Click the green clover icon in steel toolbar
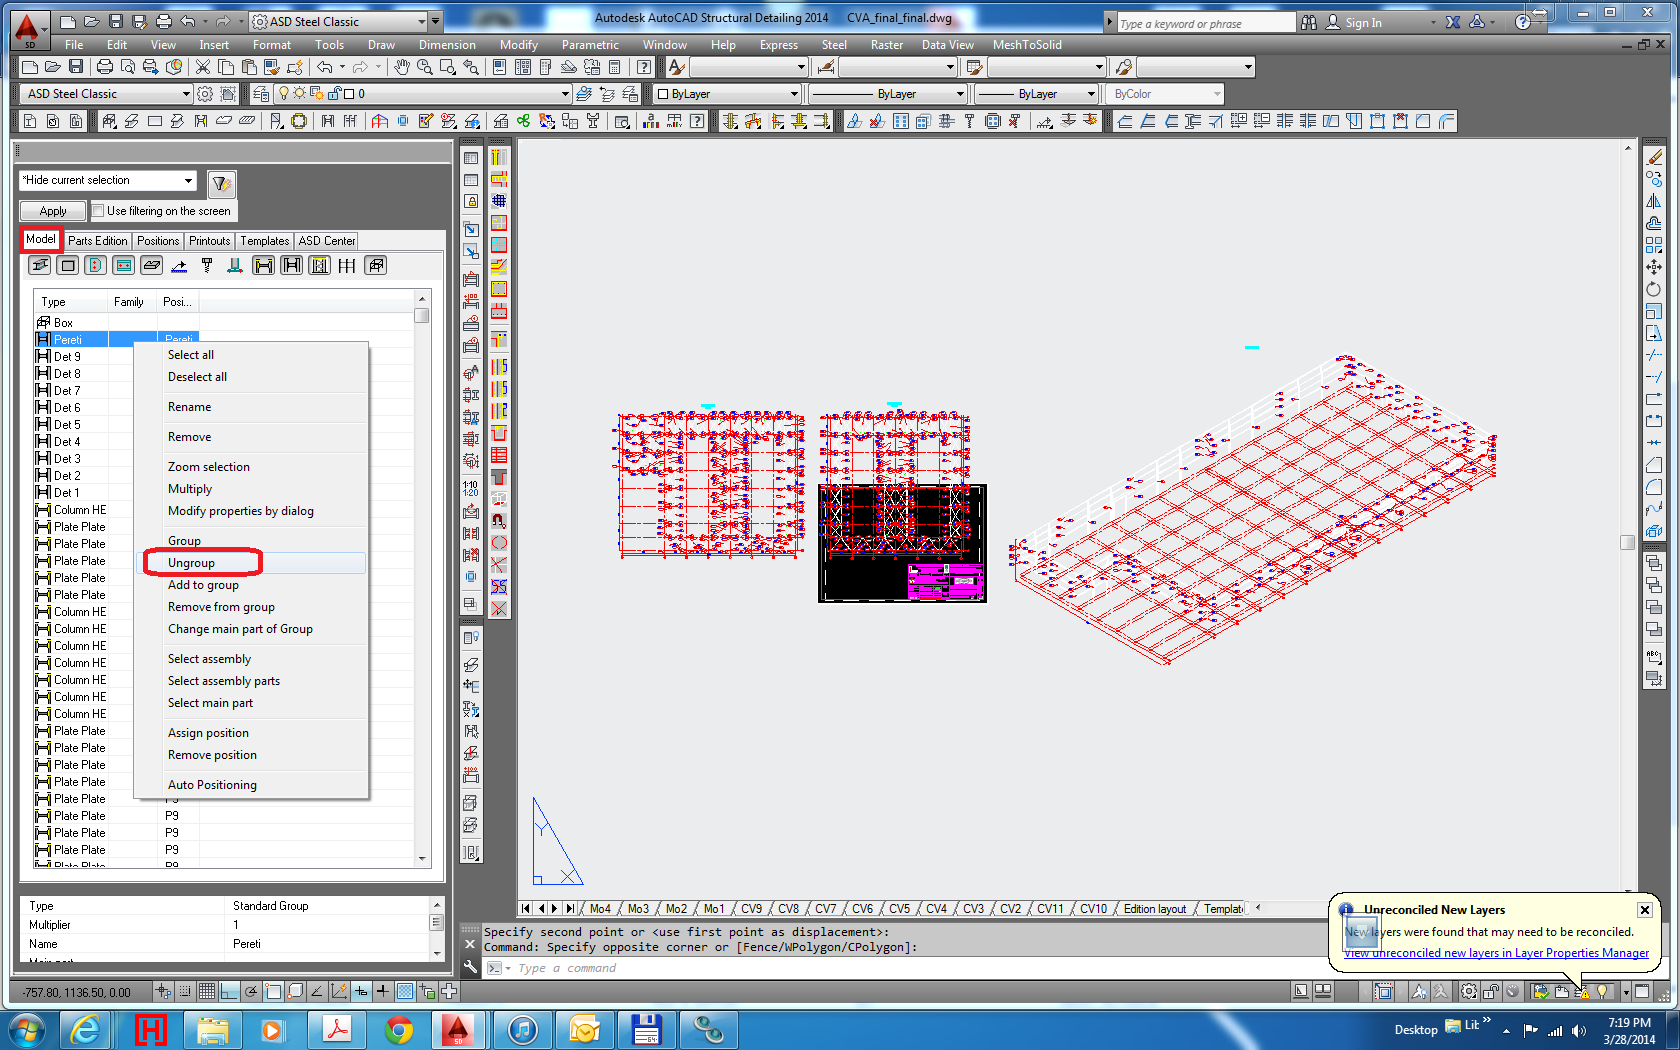Screen dimensions: 1680x1050 (523, 121)
